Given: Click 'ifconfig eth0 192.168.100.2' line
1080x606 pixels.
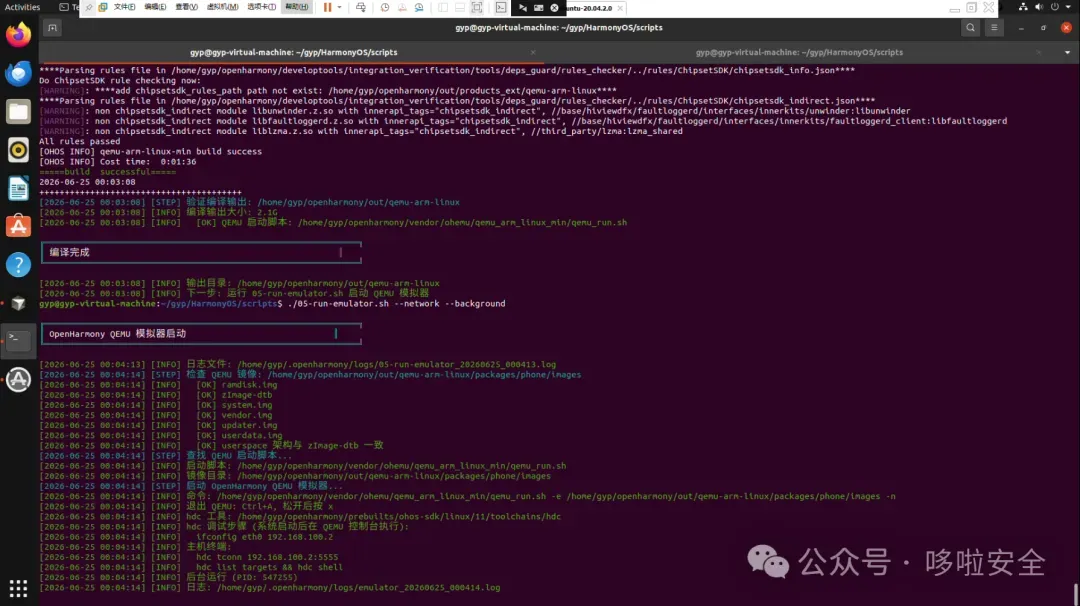Looking at the screenshot, I should [x=264, y=536].
